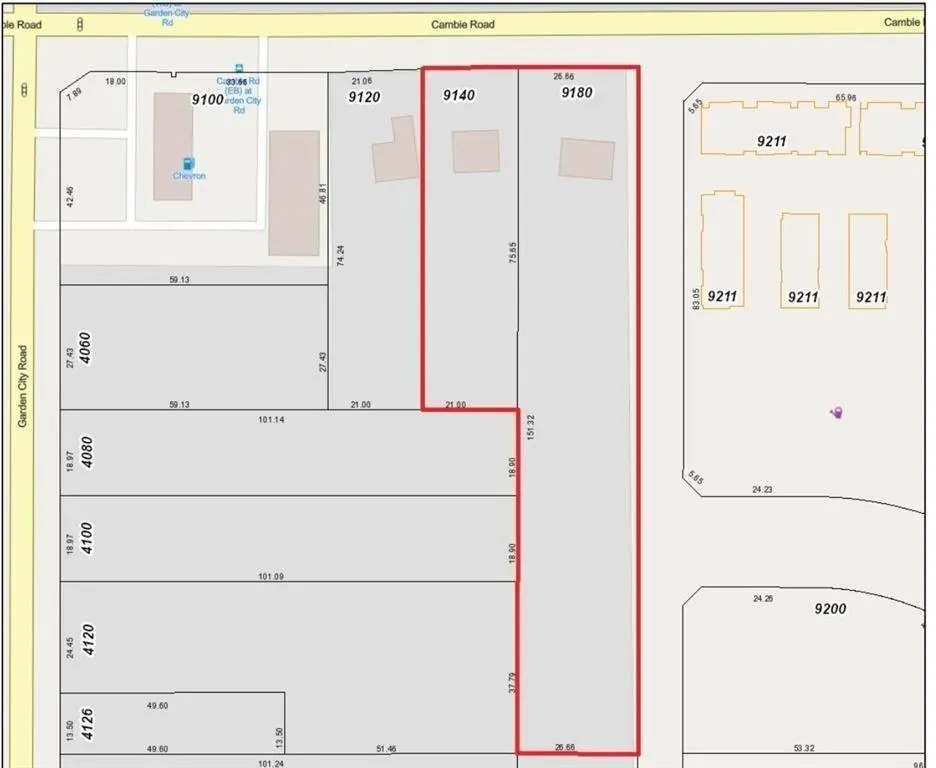Click the Chevron text label
The image size is (936, 768).
[x=188, y=176]
